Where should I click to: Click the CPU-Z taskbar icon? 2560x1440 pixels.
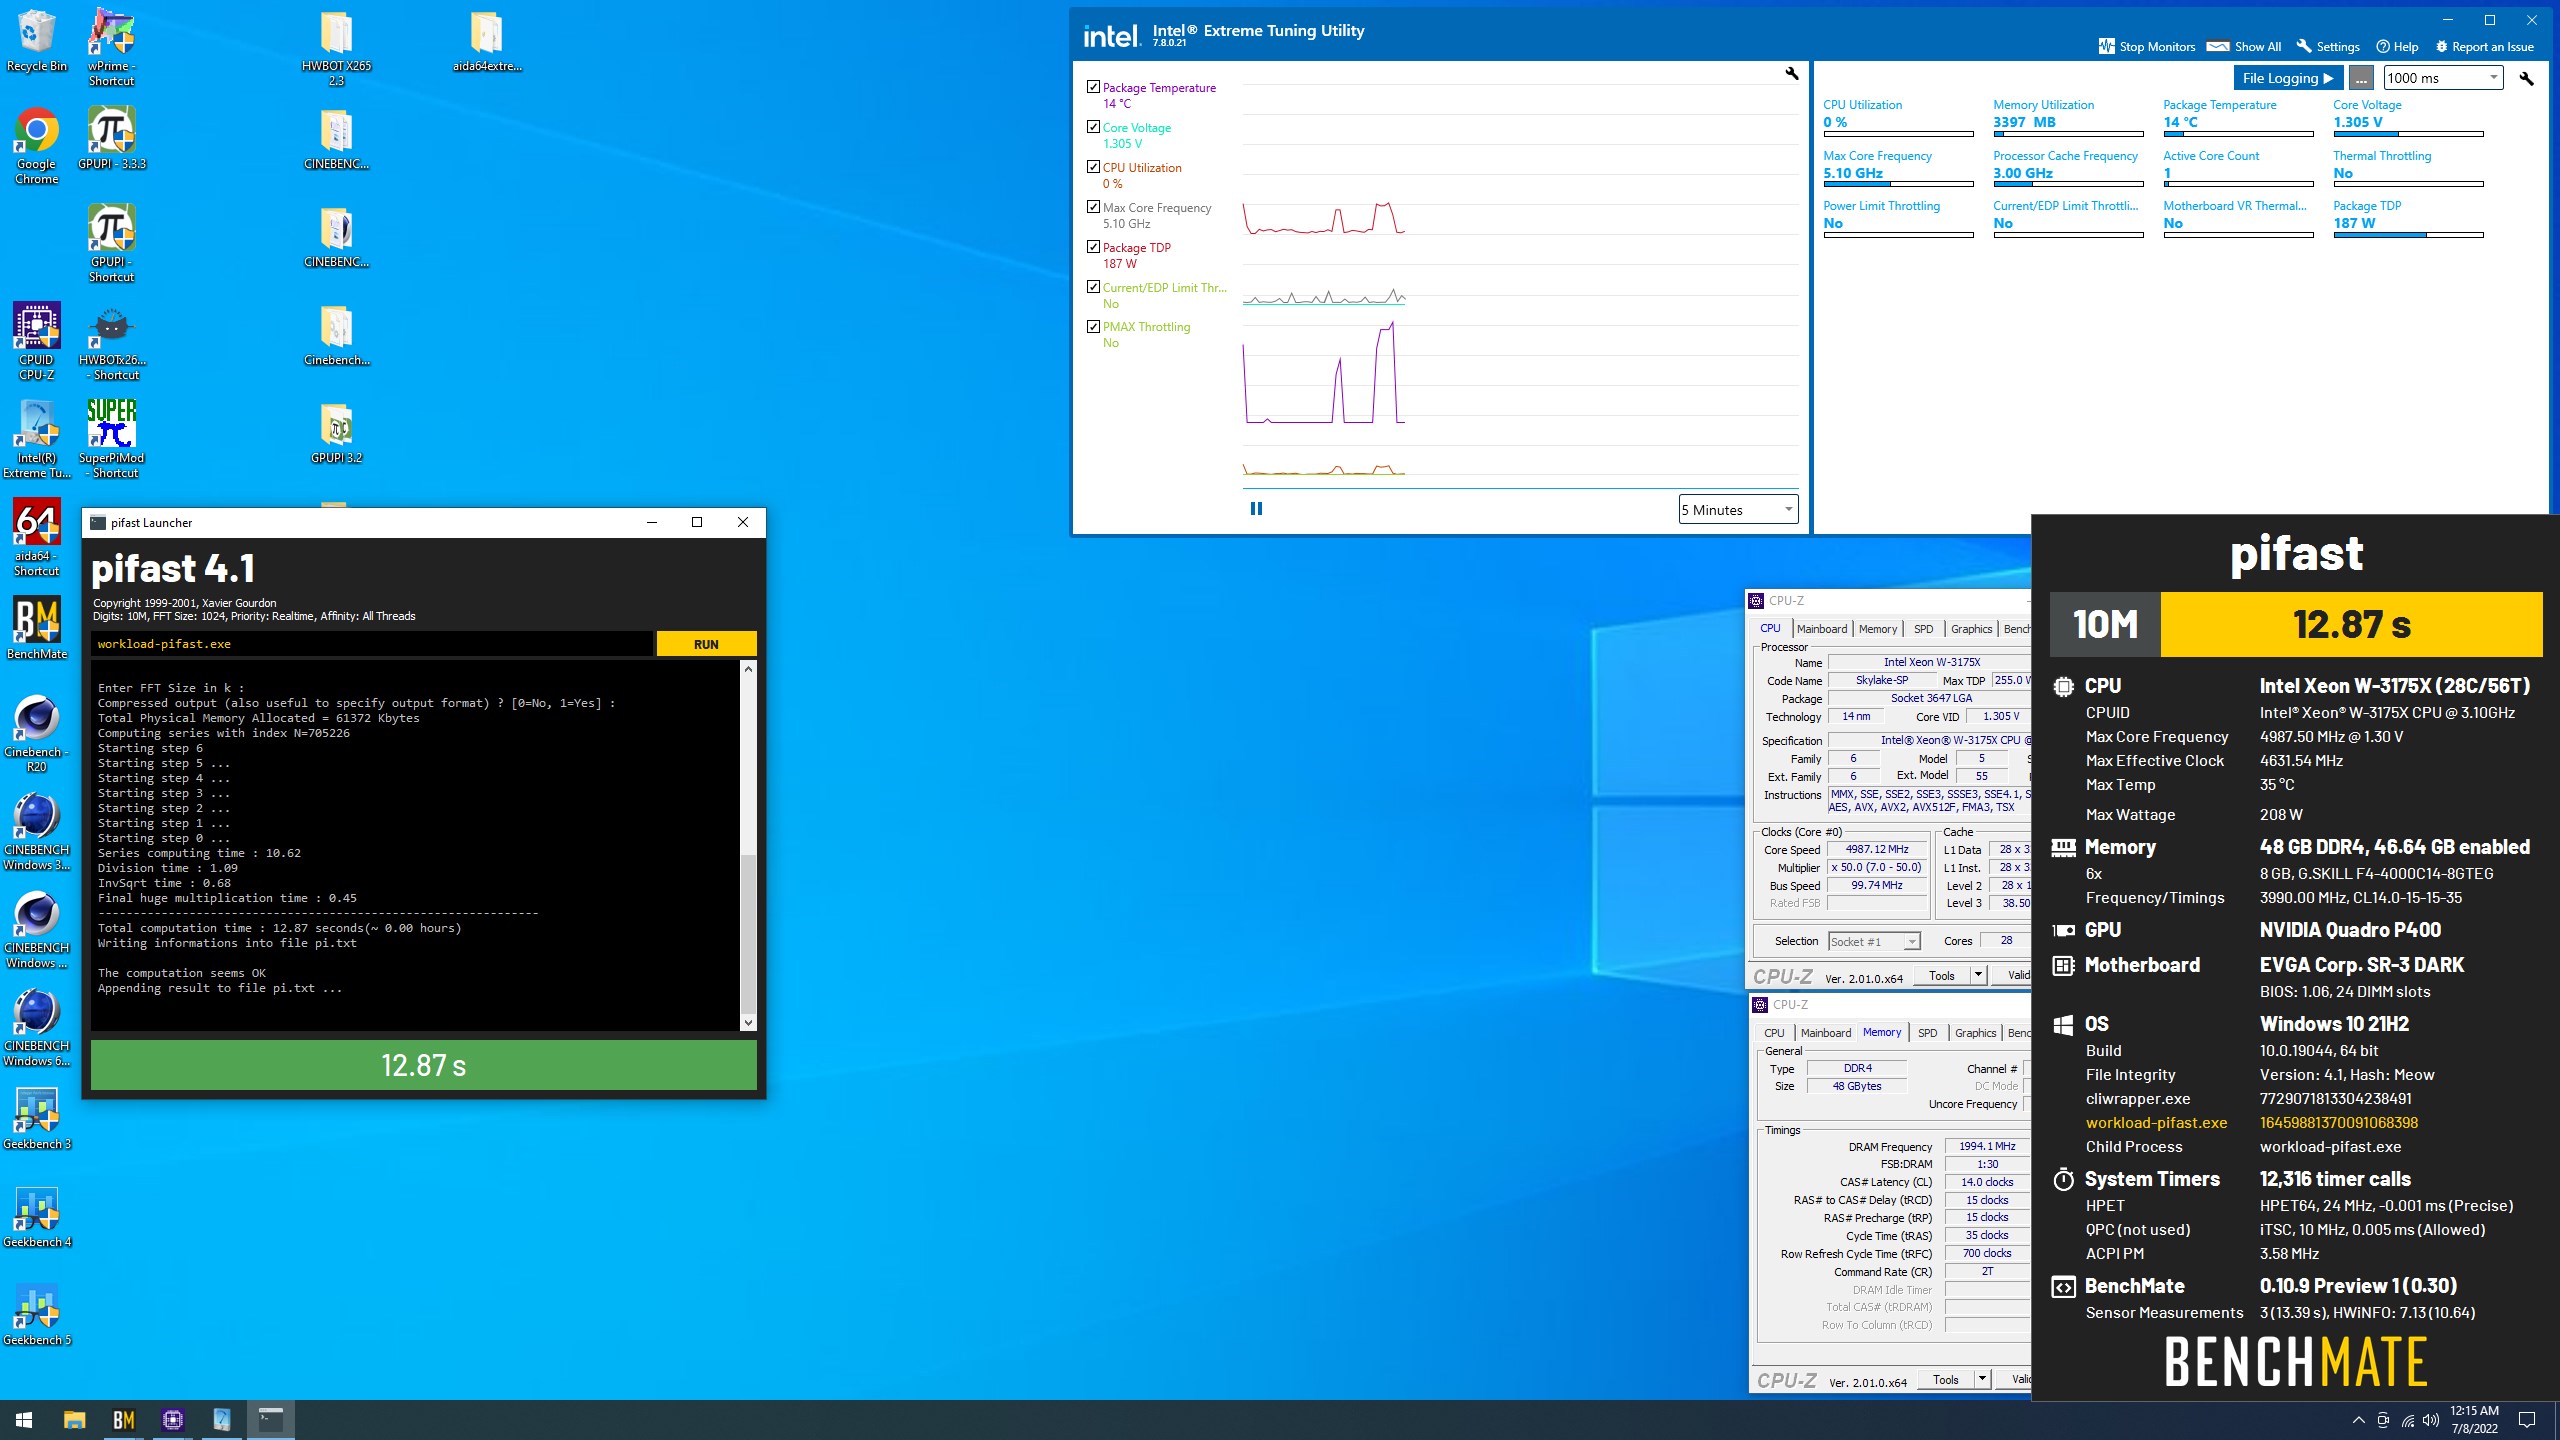tap(172, 1419)
